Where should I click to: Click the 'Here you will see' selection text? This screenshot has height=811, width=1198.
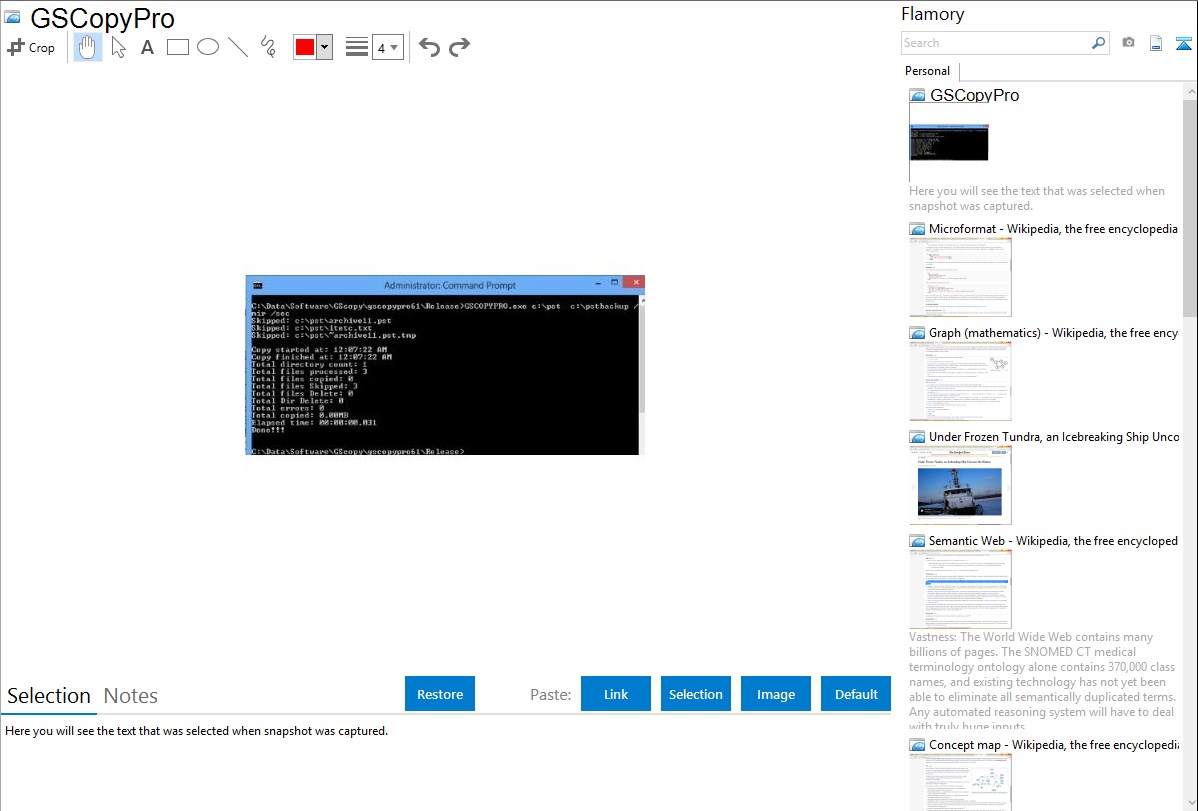[196, 731]
